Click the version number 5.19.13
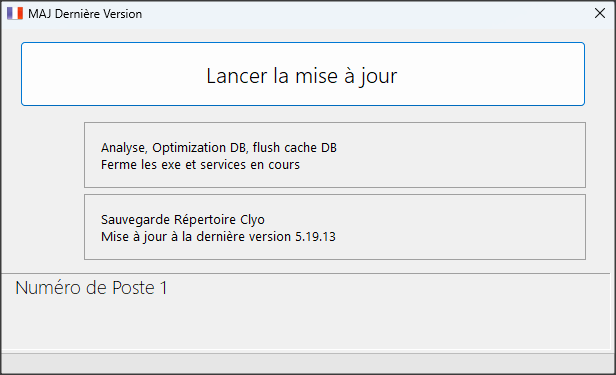616x375 pixels. point(315,237)
